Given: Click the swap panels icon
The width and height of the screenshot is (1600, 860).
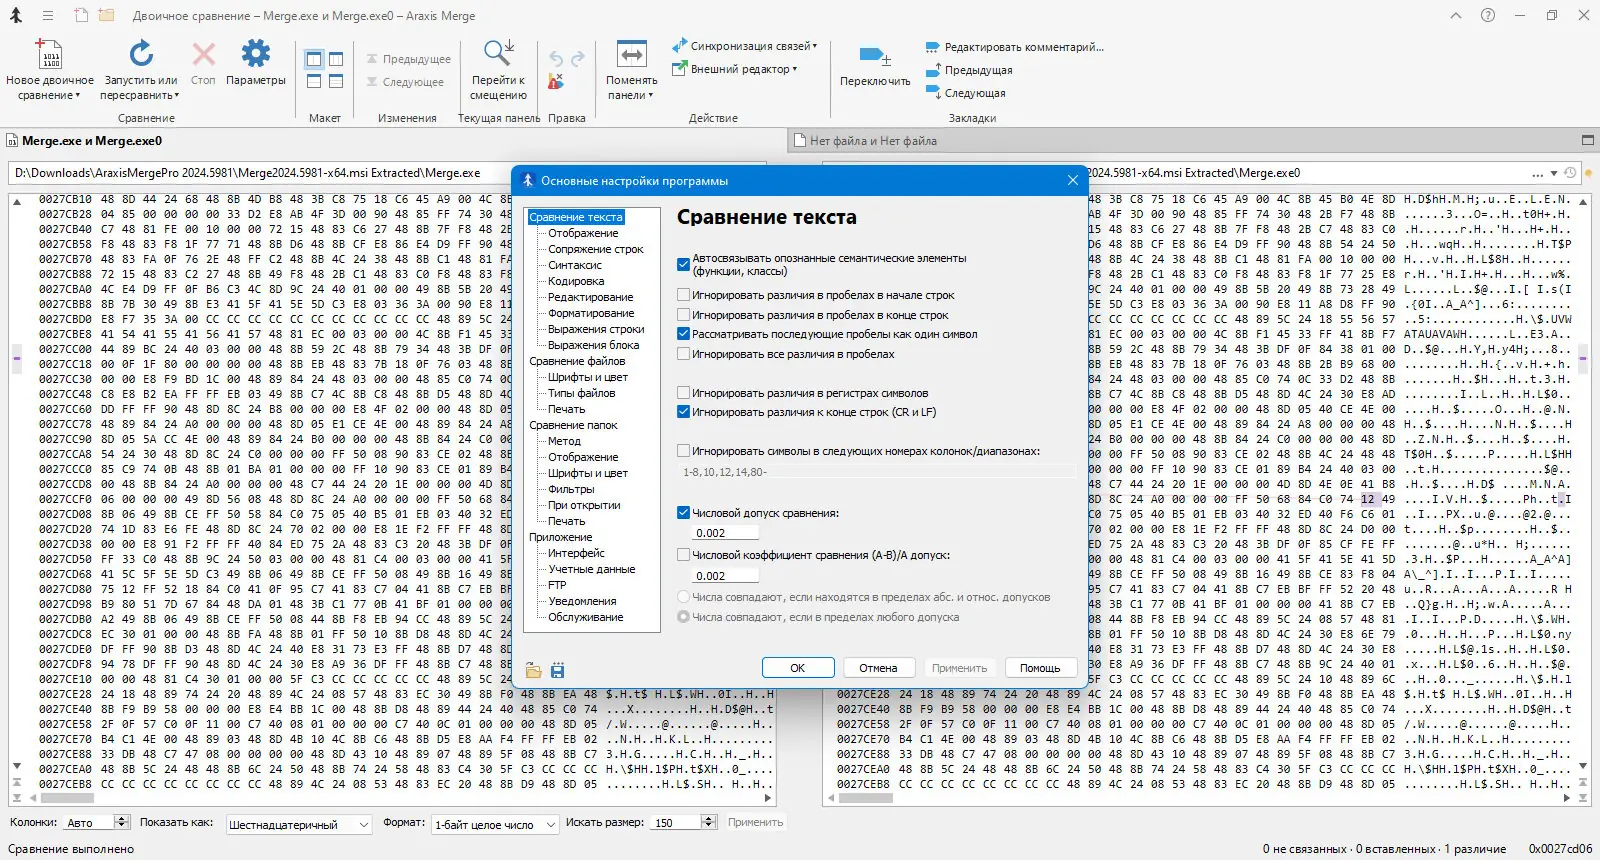Looking at the screenshot, I should (x=631, y=54).
